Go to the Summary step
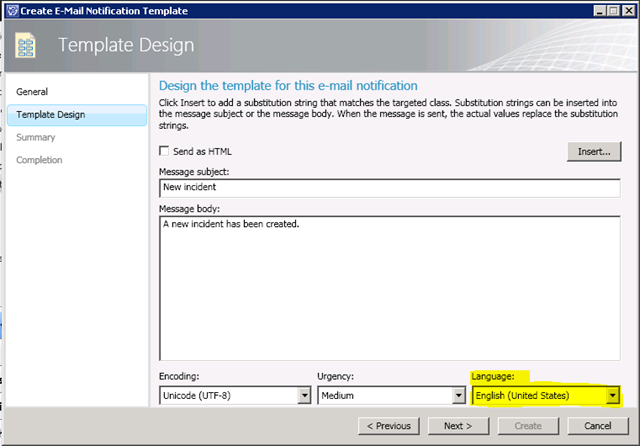 pyautogui.click(x=35, y=137)
